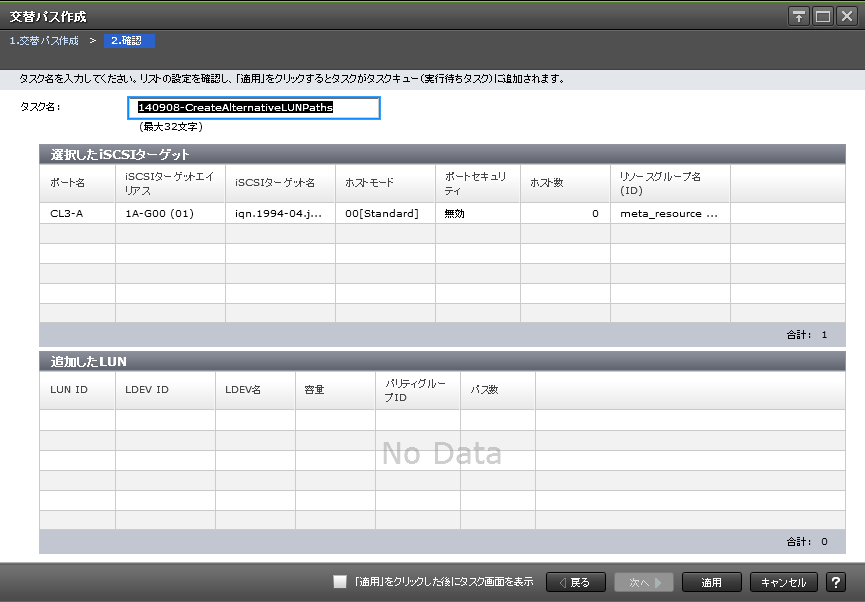
Task: Click the help question mark icon
Action: (x=836, y=582)
